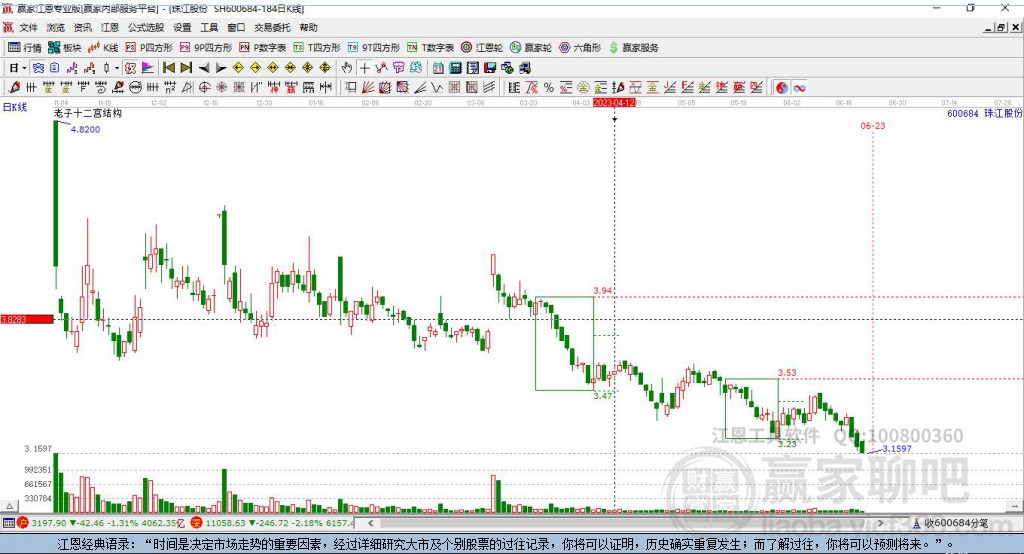The width and height of the screenshot is (1024, 554).
Task: Open the 收600684分笔 tick panel
Action: (951, 523)
